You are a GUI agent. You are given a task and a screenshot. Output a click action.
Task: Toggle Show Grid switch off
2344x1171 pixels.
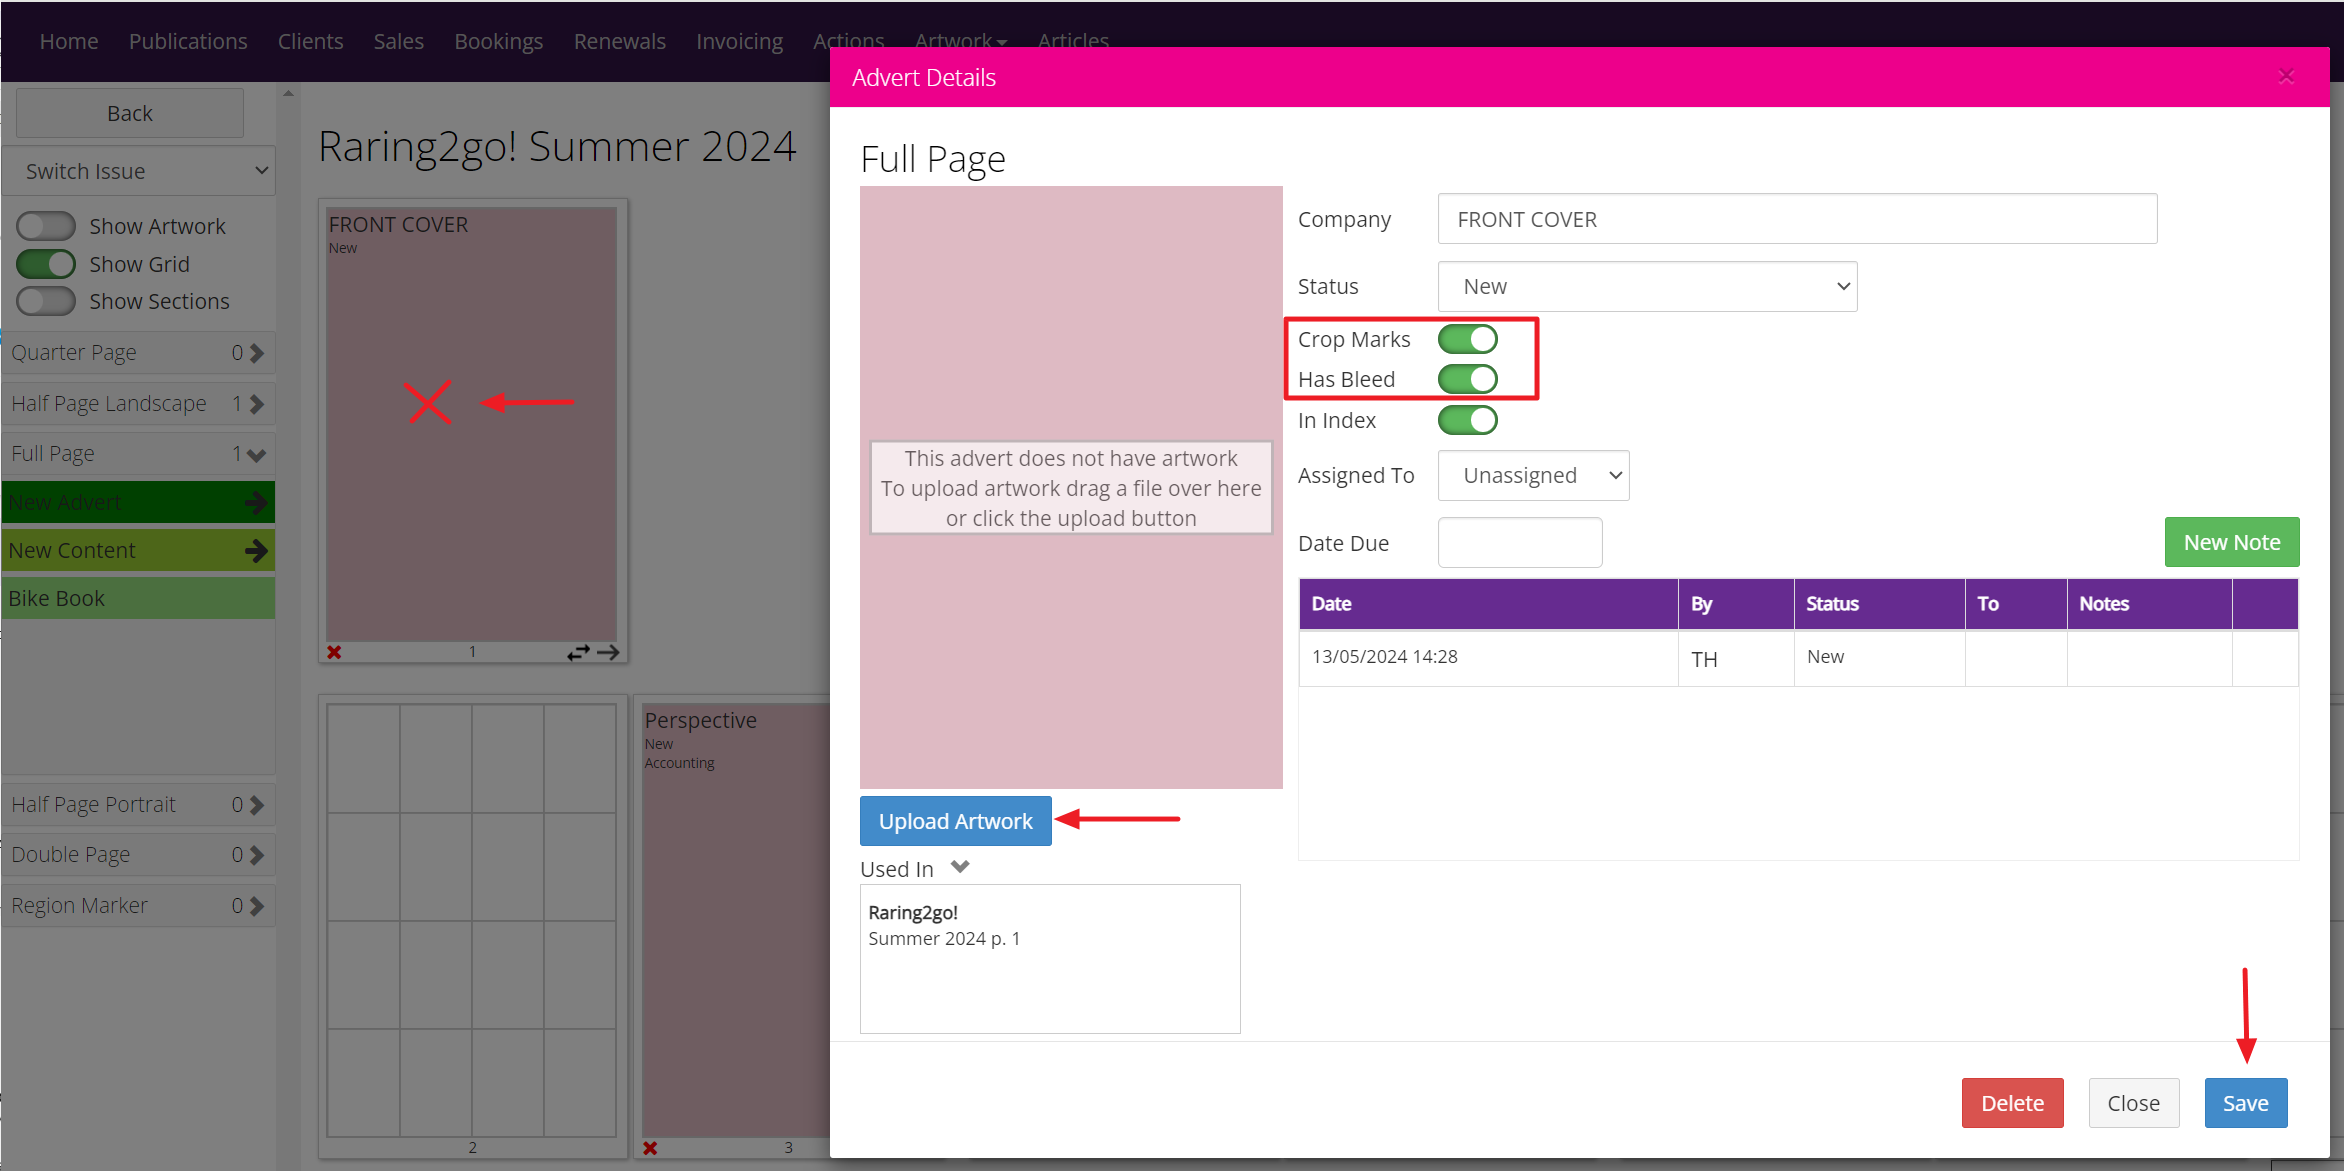46,264
